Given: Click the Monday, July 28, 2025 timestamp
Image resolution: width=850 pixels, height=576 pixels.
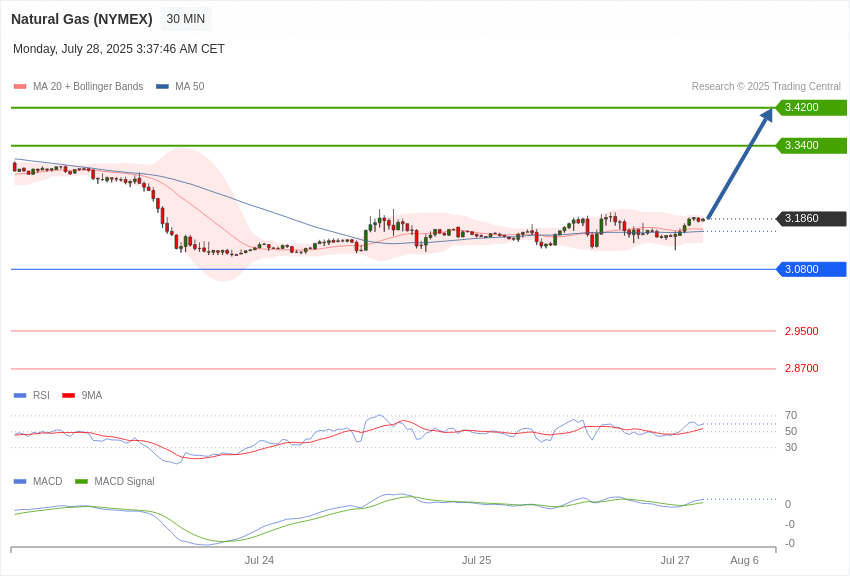Looking at the screenshot, I should 119,49.
